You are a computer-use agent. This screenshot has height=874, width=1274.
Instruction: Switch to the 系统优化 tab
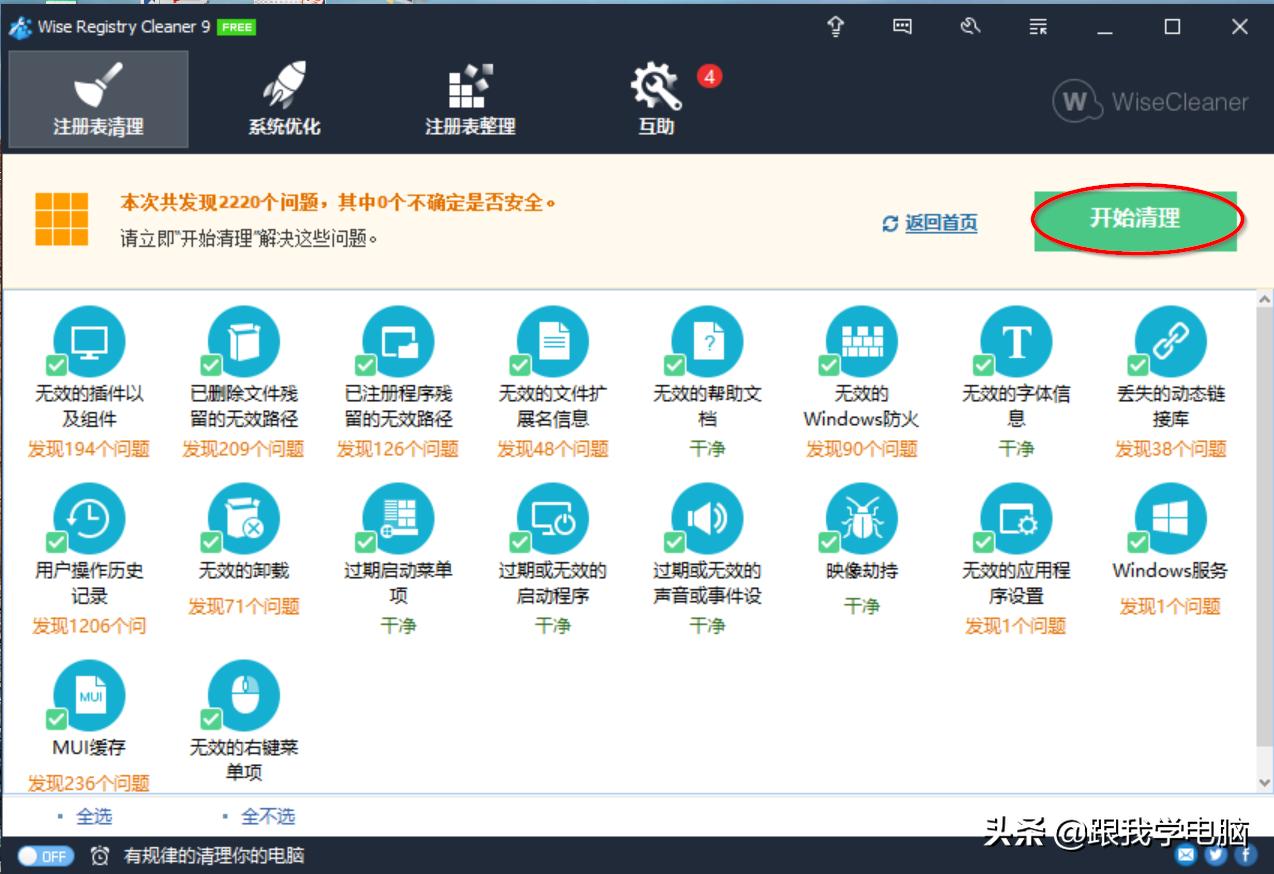click(x=282, y=98)
